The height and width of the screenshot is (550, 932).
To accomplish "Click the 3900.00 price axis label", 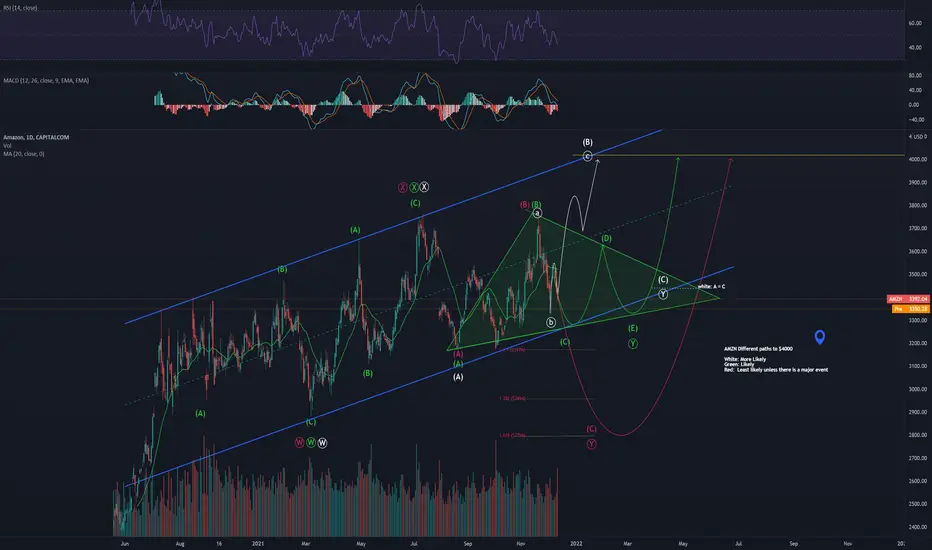I will (x=918, y=183).
